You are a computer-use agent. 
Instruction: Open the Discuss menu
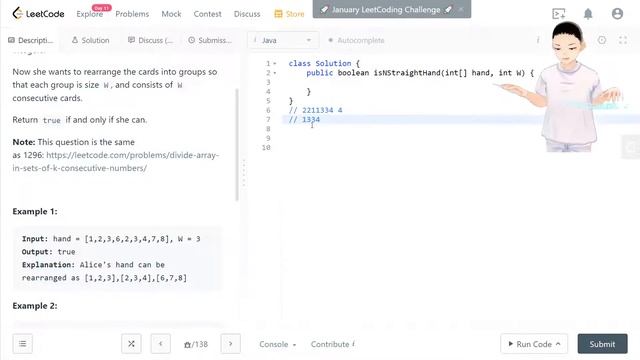[247, 14]
